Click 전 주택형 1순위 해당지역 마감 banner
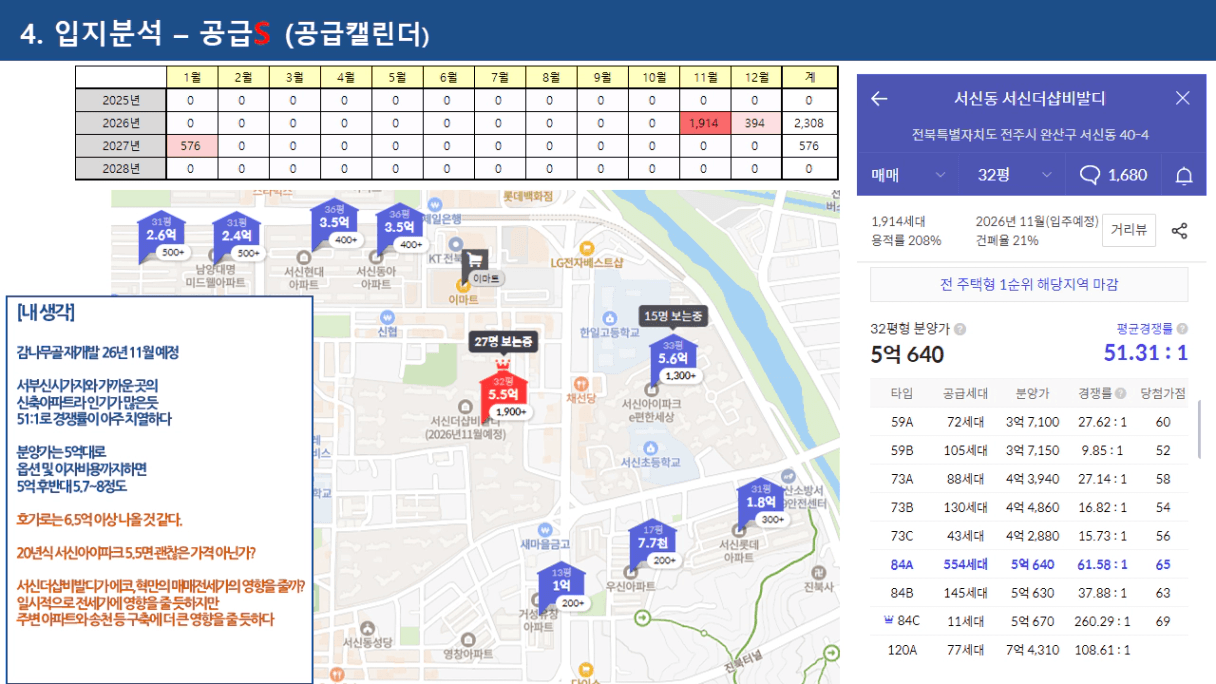 pos(1029,284)
